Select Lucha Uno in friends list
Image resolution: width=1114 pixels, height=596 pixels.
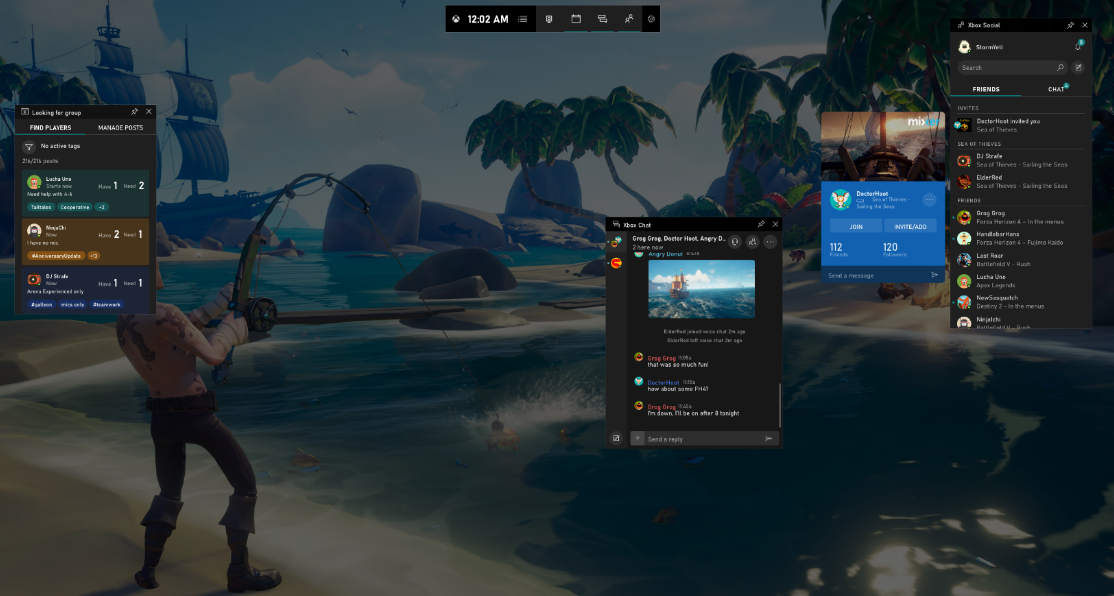(1021, 281)
